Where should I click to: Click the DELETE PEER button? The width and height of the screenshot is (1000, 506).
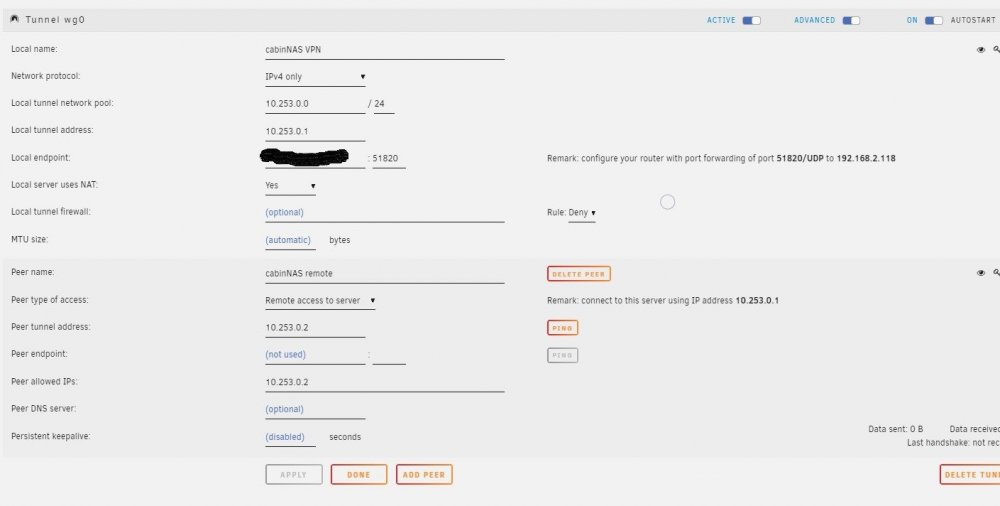coord(578,274)
